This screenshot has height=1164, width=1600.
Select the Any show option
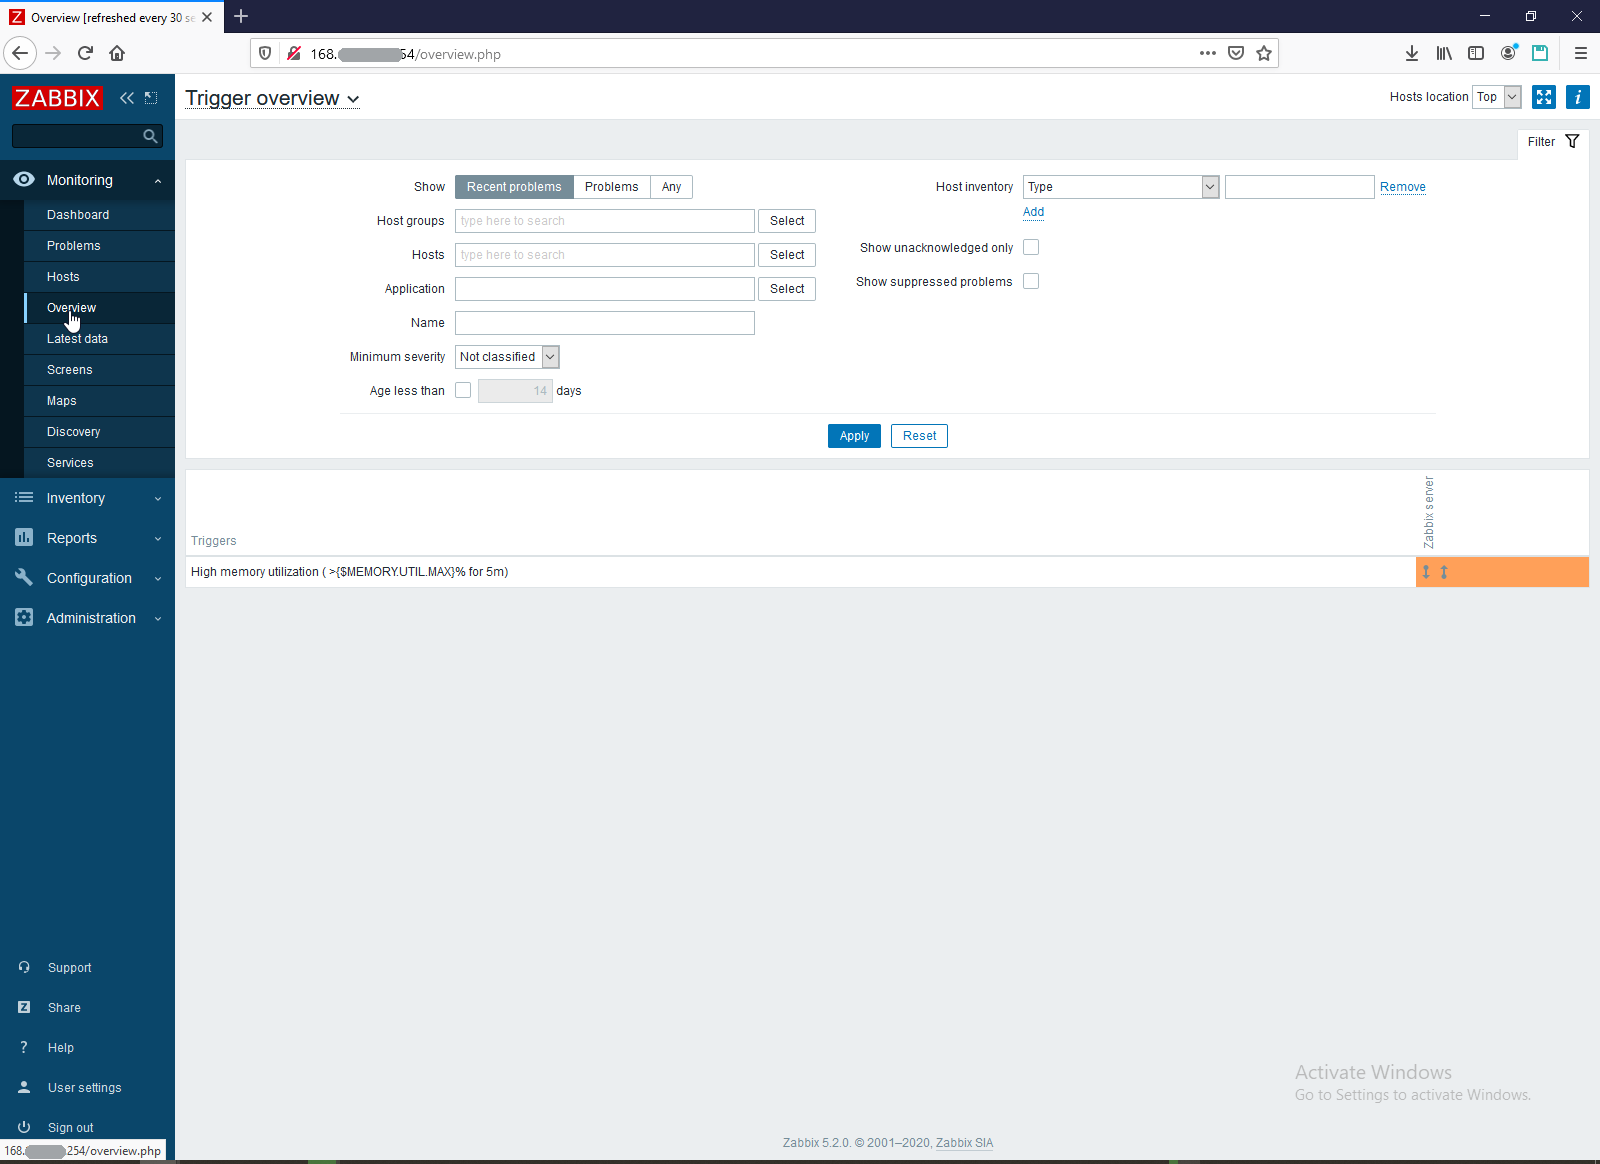pos(671,187)
